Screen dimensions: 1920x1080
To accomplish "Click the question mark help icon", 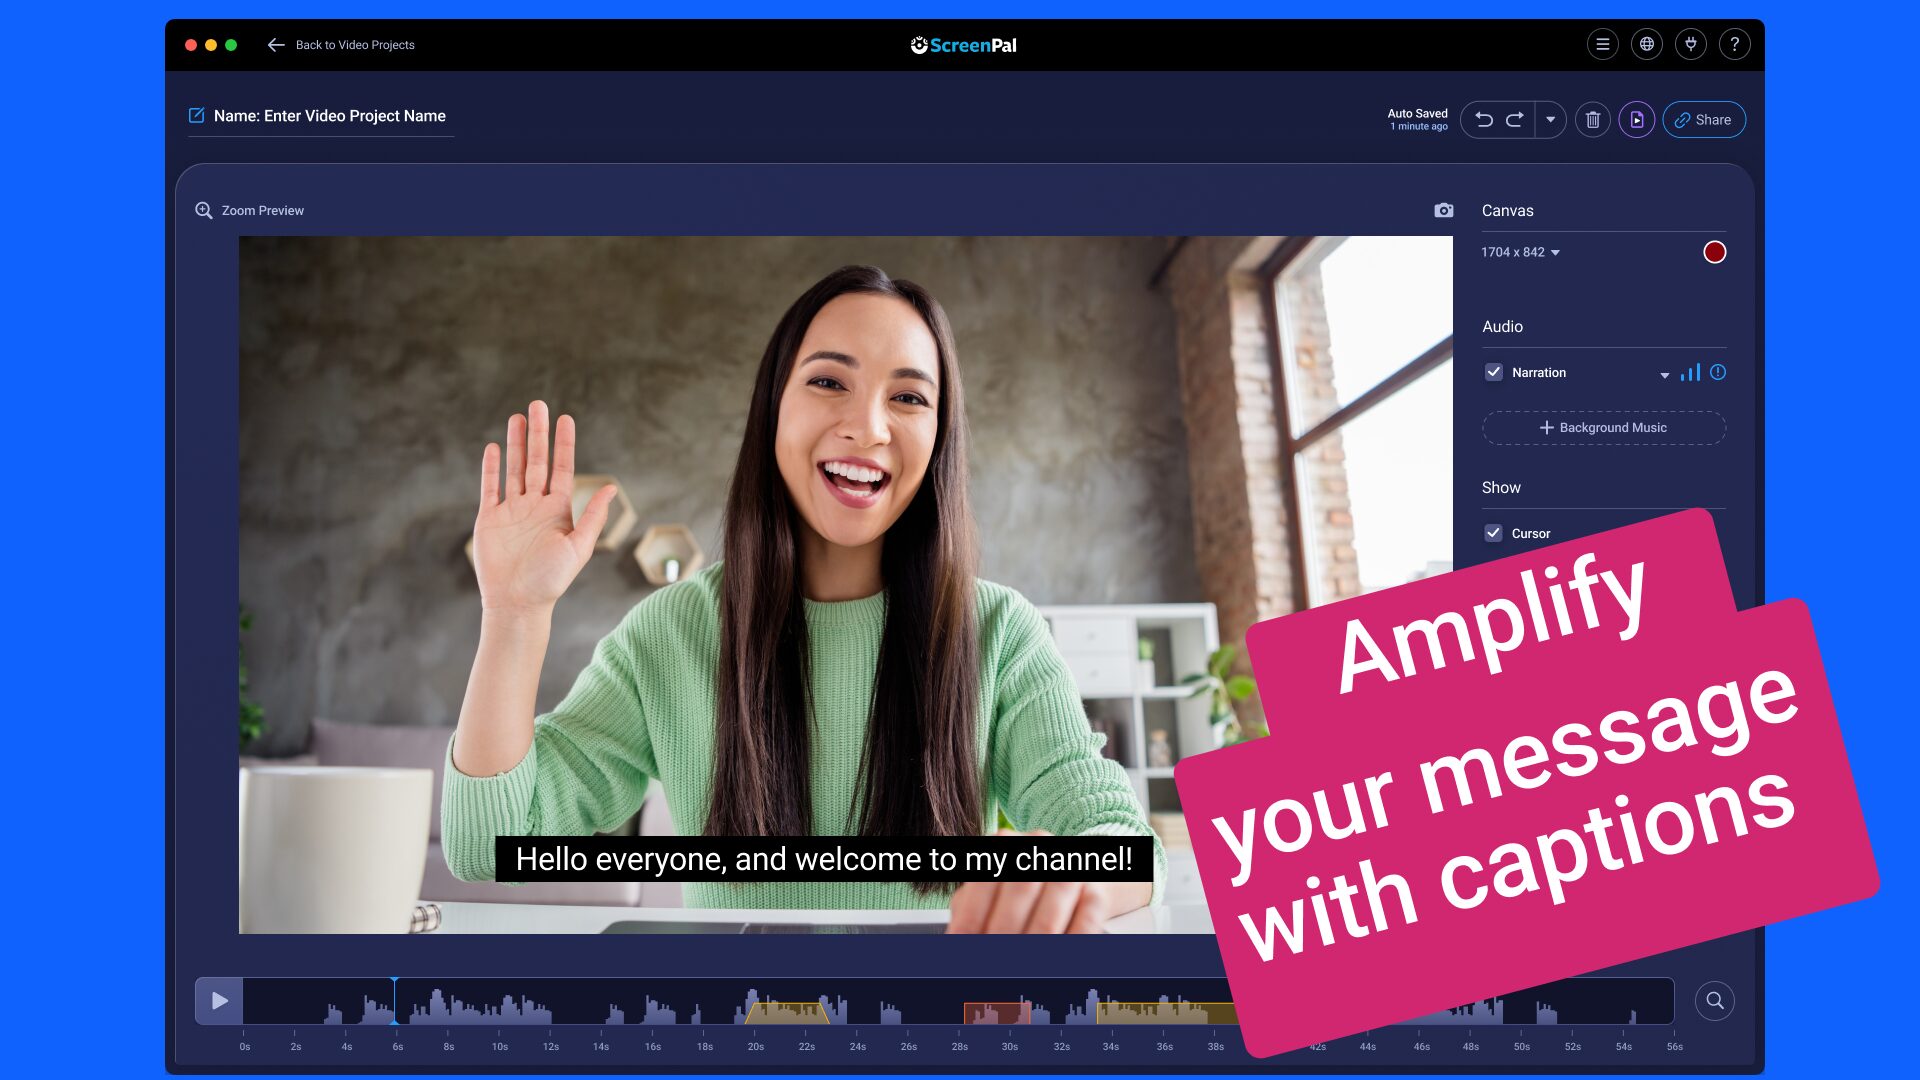I will pos(1735,44).
